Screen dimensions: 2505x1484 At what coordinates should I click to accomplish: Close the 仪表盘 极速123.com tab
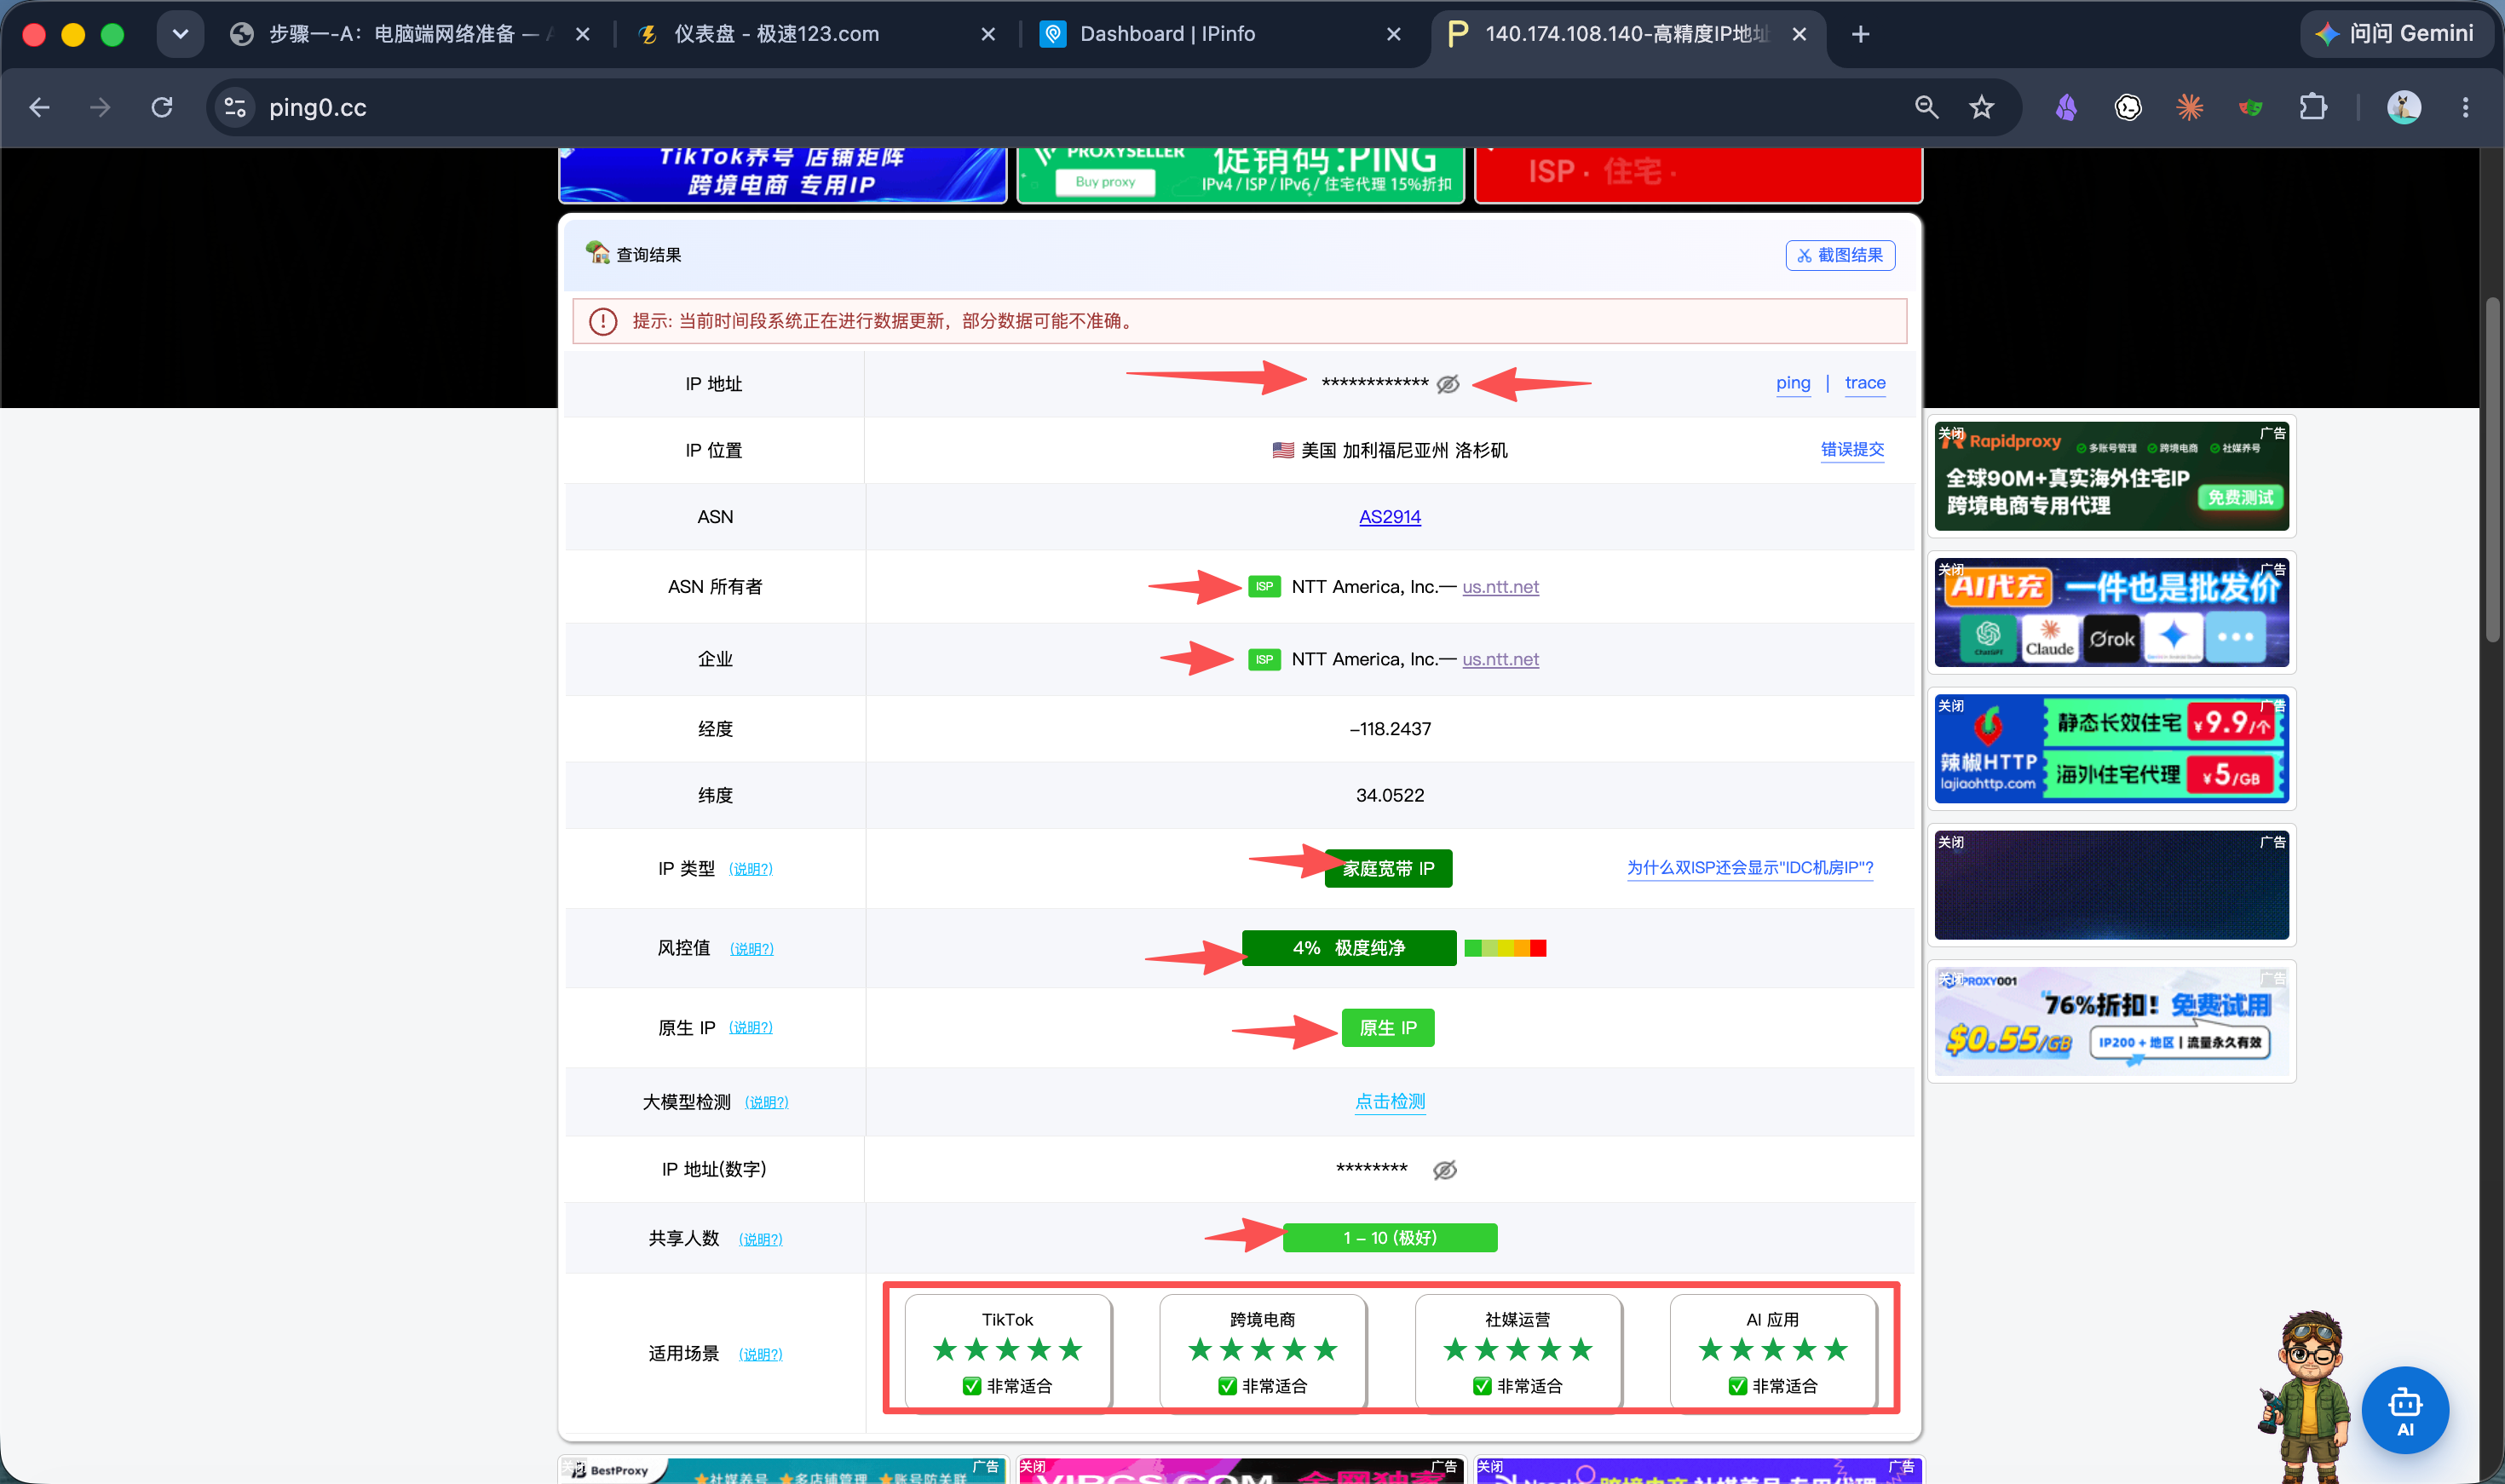(x=987, y=34)
